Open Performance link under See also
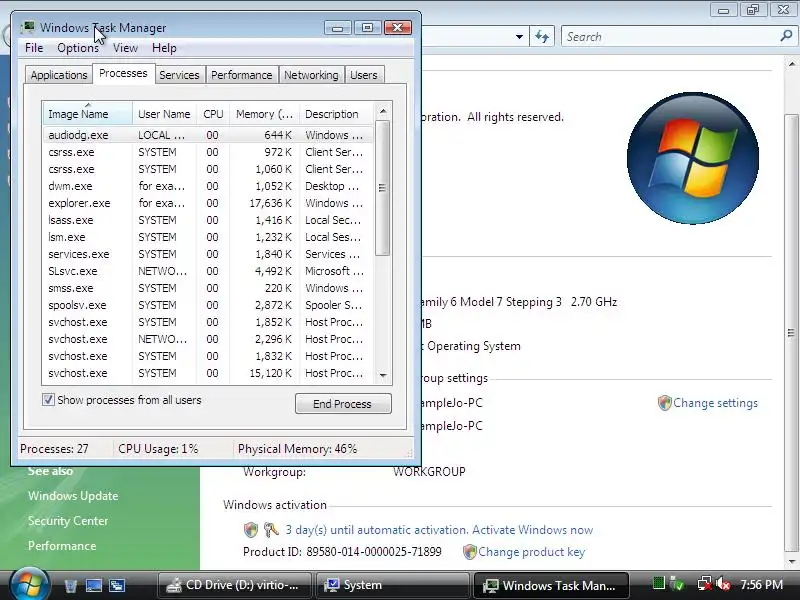Image resolution: width=800 pixels, height=600 pixels. 62,546
